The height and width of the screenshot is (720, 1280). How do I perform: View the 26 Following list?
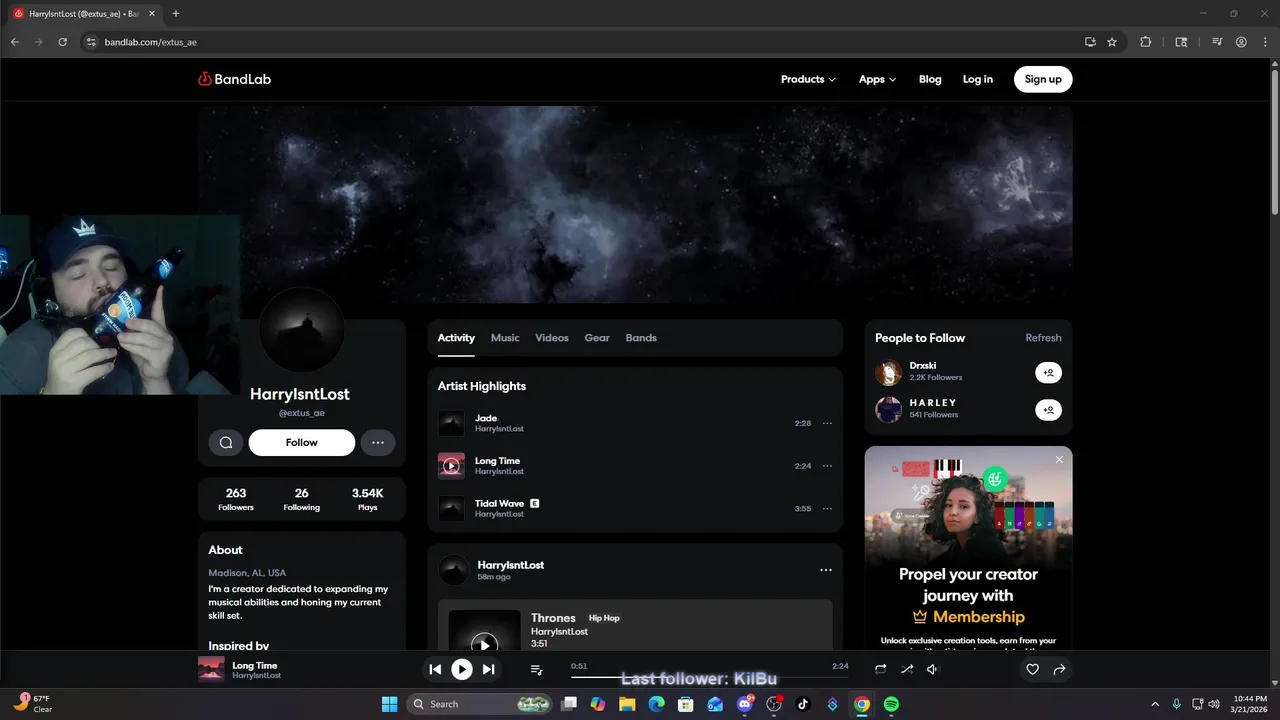coord(301,499)
